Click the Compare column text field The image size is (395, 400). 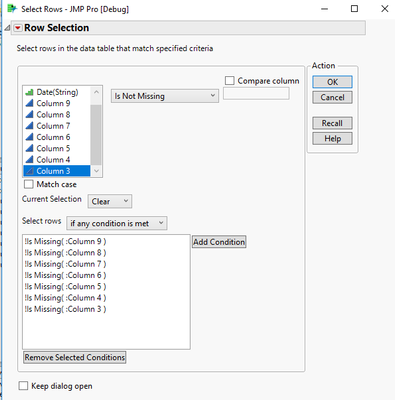tap(256, 94)
